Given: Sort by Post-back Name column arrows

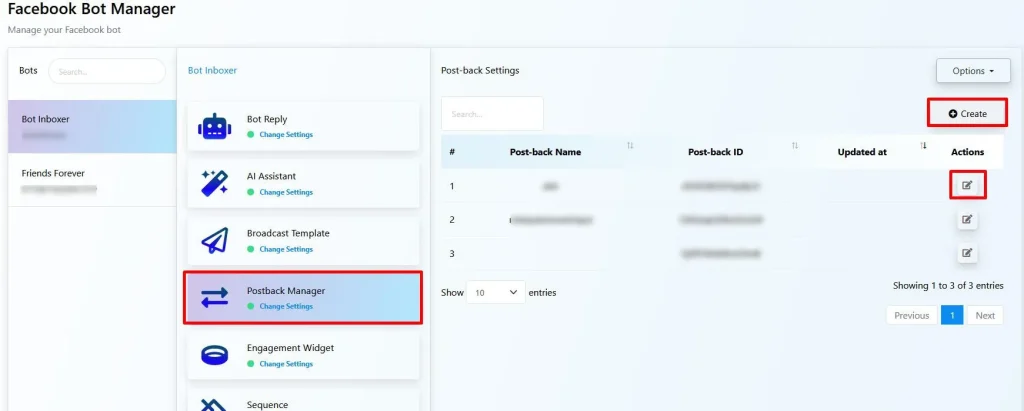Looking at the screenshot, I should [630, 145].
